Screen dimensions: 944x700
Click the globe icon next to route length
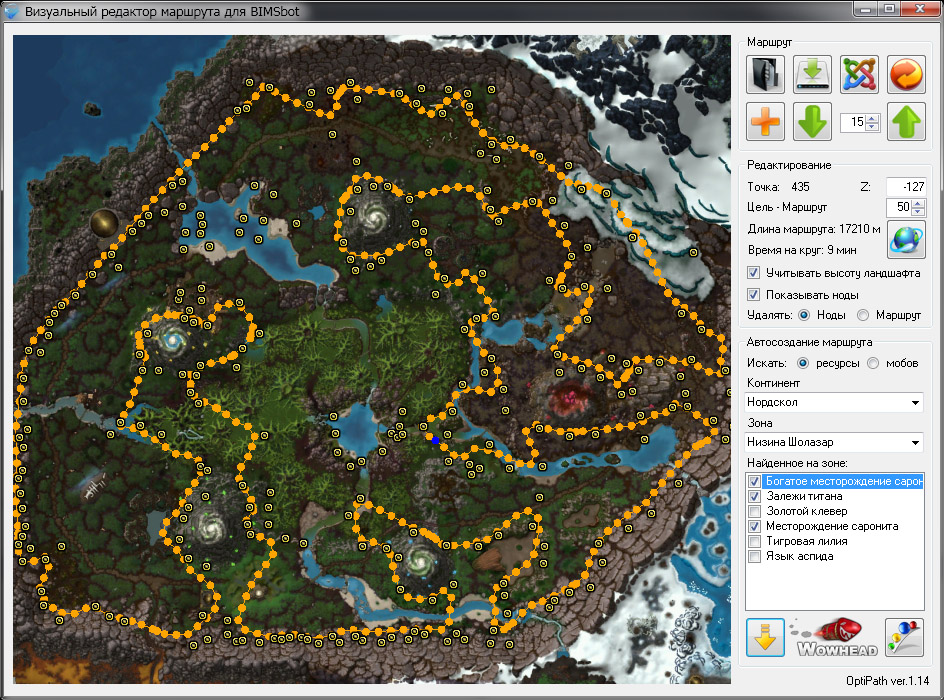tap(906, 239)
